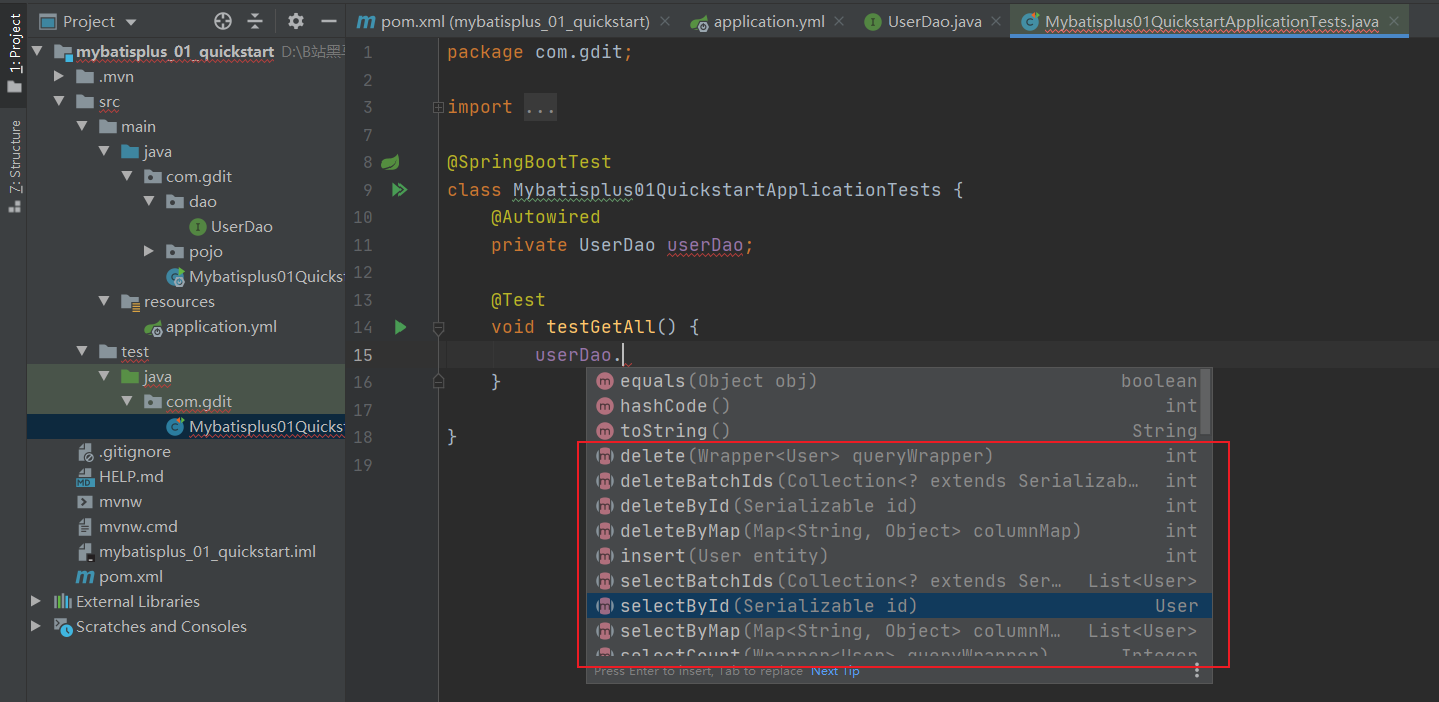Run test class via double-arrow gutter icon
1439x702 pixels.
point(400,189)
